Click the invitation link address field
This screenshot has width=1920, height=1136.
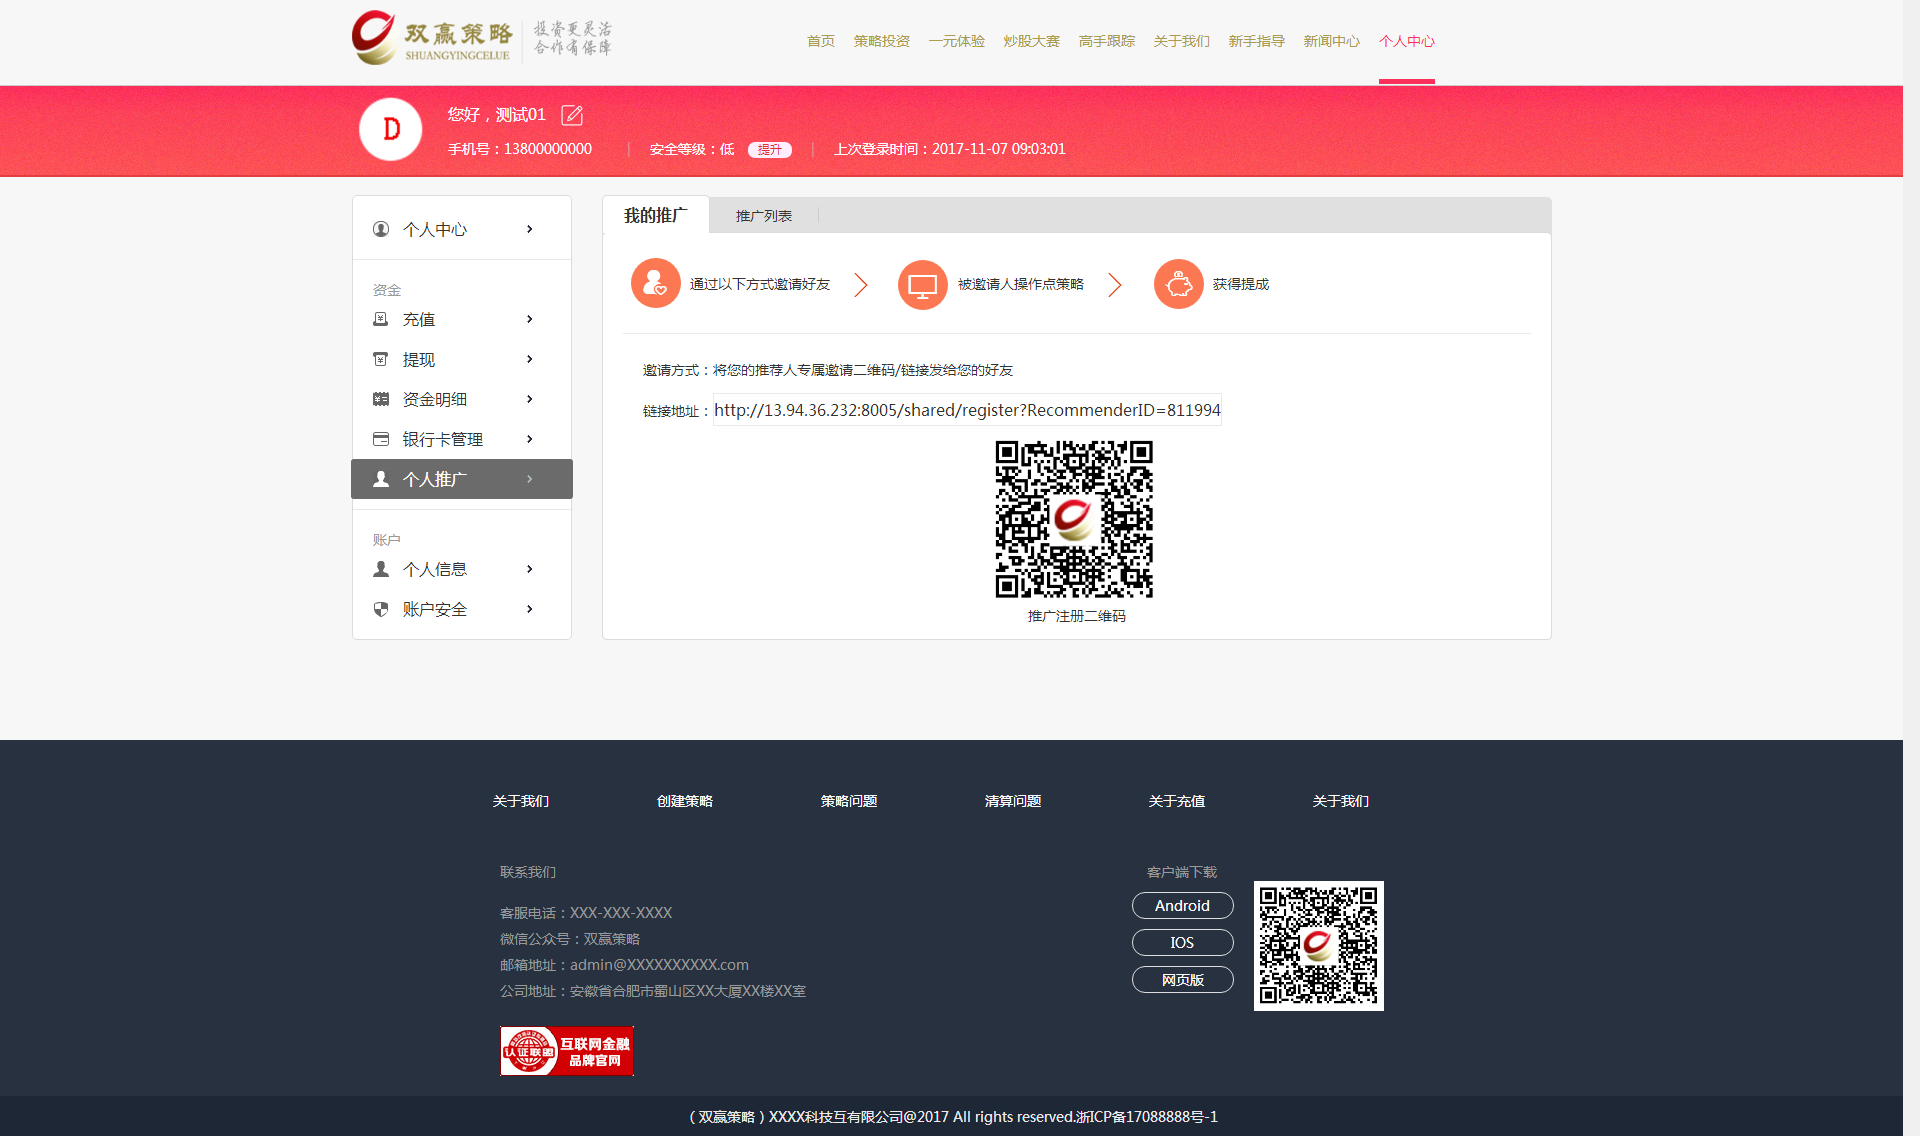[x=967, y=410]
